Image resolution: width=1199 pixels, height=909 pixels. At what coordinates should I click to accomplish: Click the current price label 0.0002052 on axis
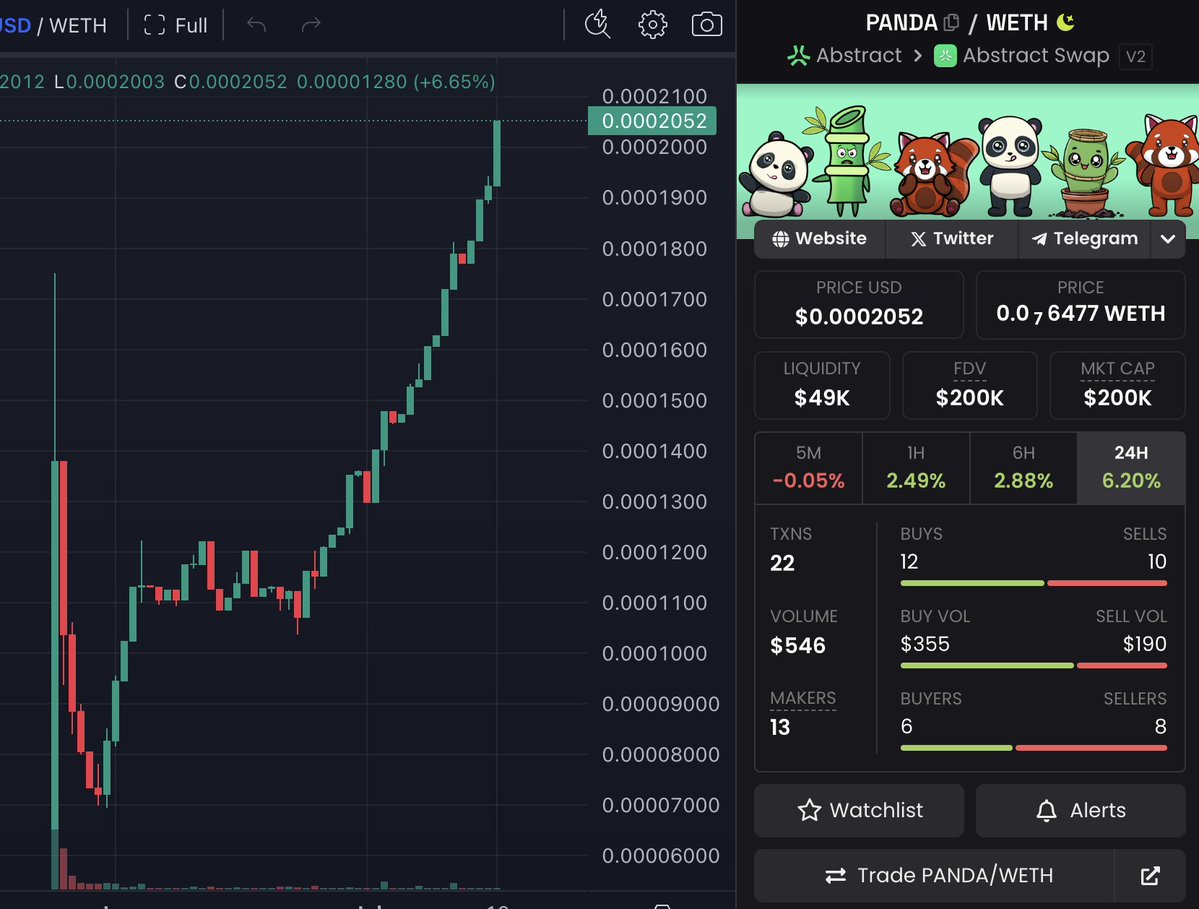[652, 121]
